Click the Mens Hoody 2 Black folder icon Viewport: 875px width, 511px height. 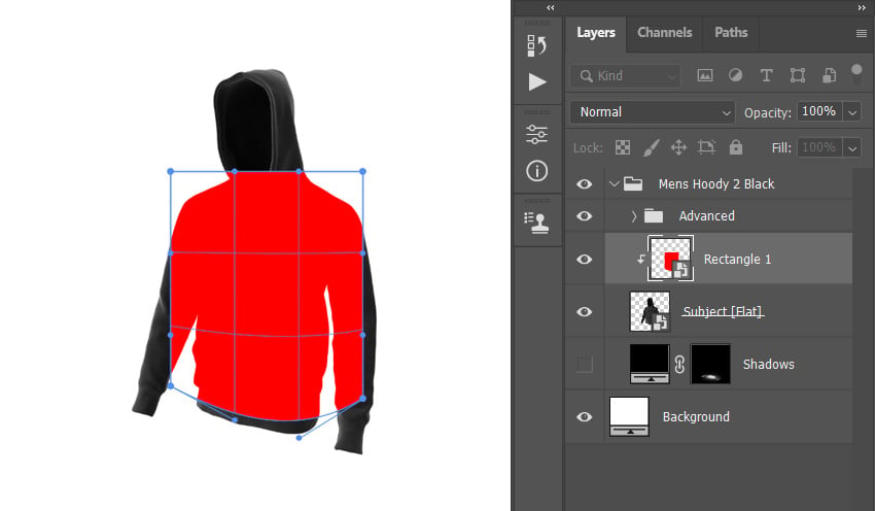point(633,184)
